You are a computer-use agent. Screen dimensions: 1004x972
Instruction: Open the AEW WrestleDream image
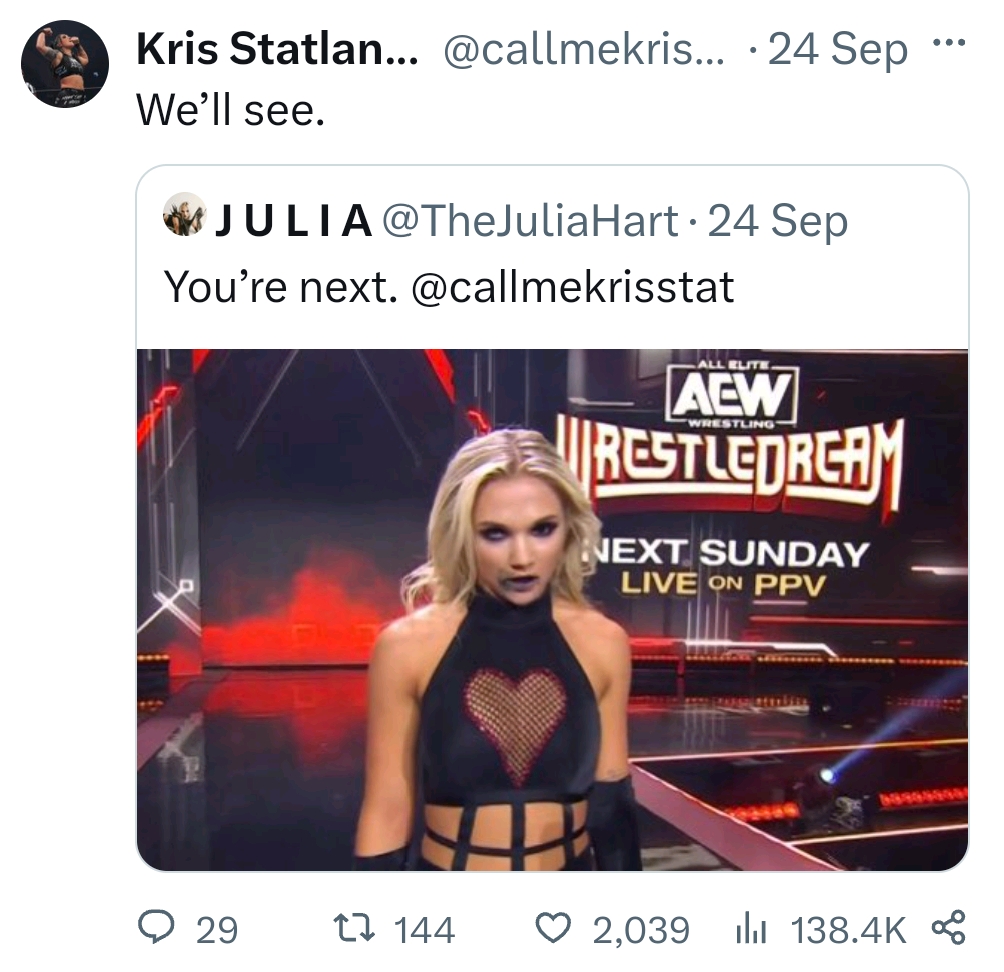pyautogui.click(x=552, y=610)
